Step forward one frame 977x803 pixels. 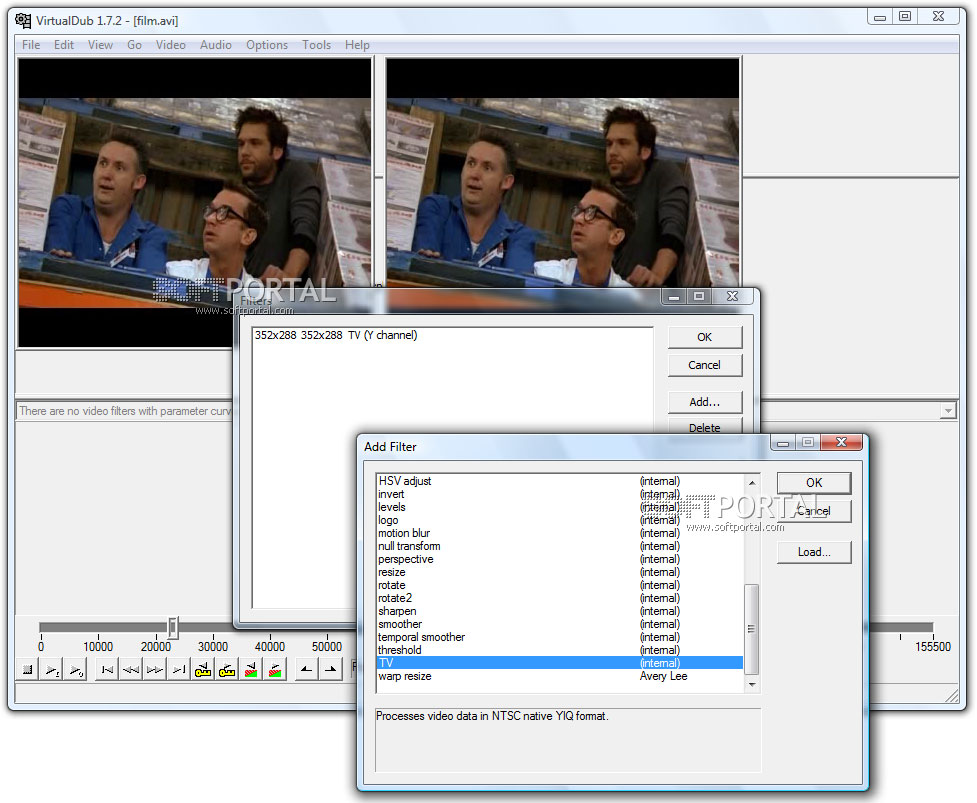point(155,670)
